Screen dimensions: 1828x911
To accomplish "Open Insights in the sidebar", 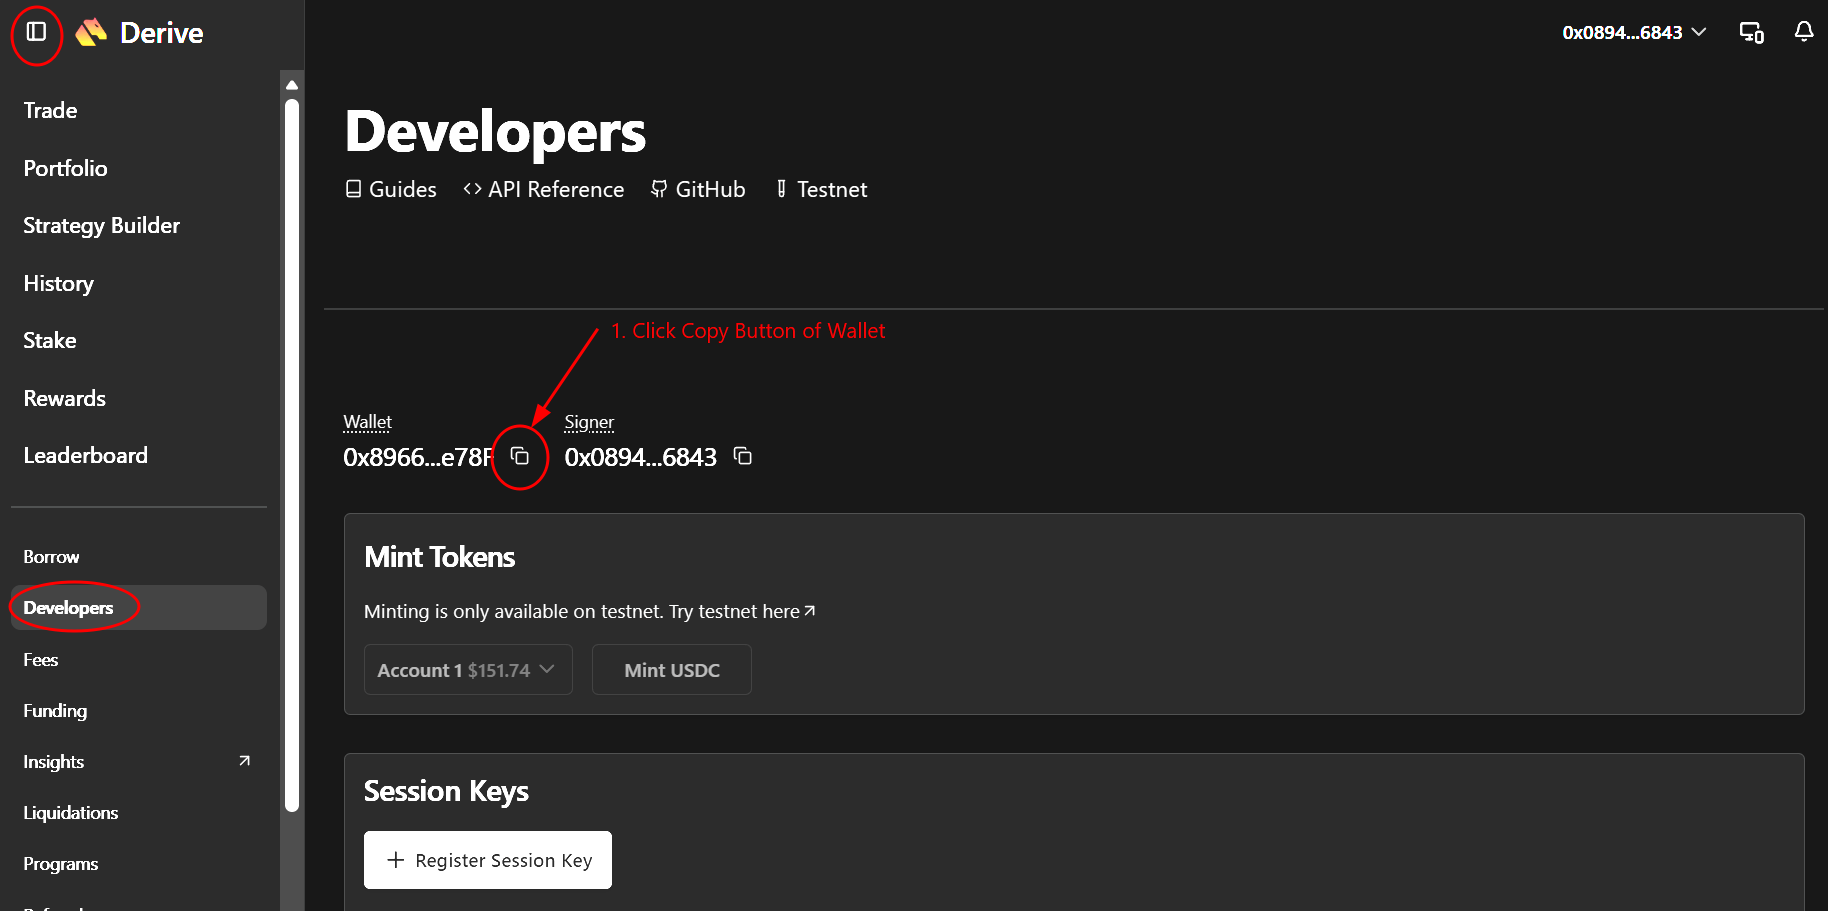I will (53, 762).
